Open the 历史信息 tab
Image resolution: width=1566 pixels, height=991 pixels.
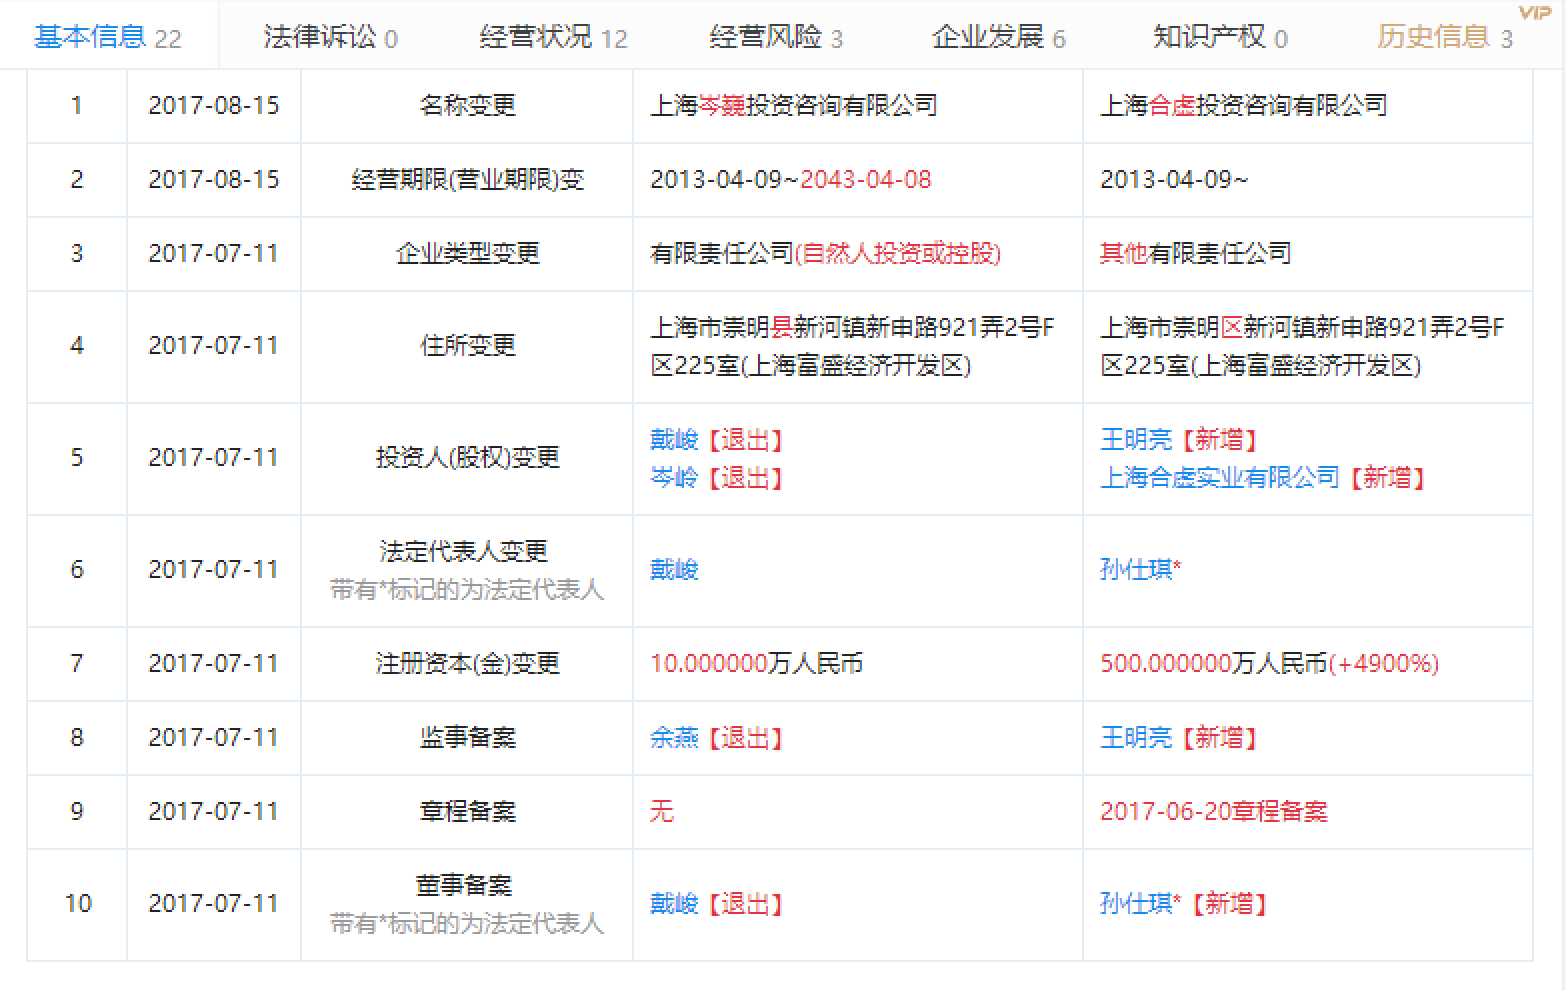coord(1444,37)
